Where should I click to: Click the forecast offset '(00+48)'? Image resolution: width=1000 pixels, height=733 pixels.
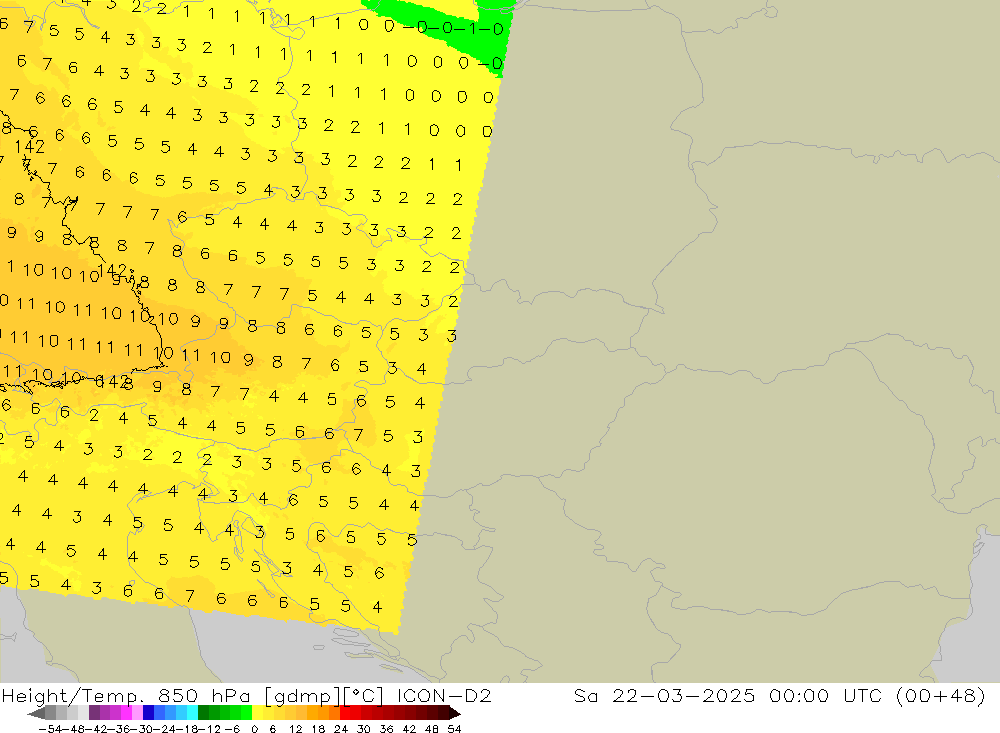pyautogui.click(x=941, y=695)
